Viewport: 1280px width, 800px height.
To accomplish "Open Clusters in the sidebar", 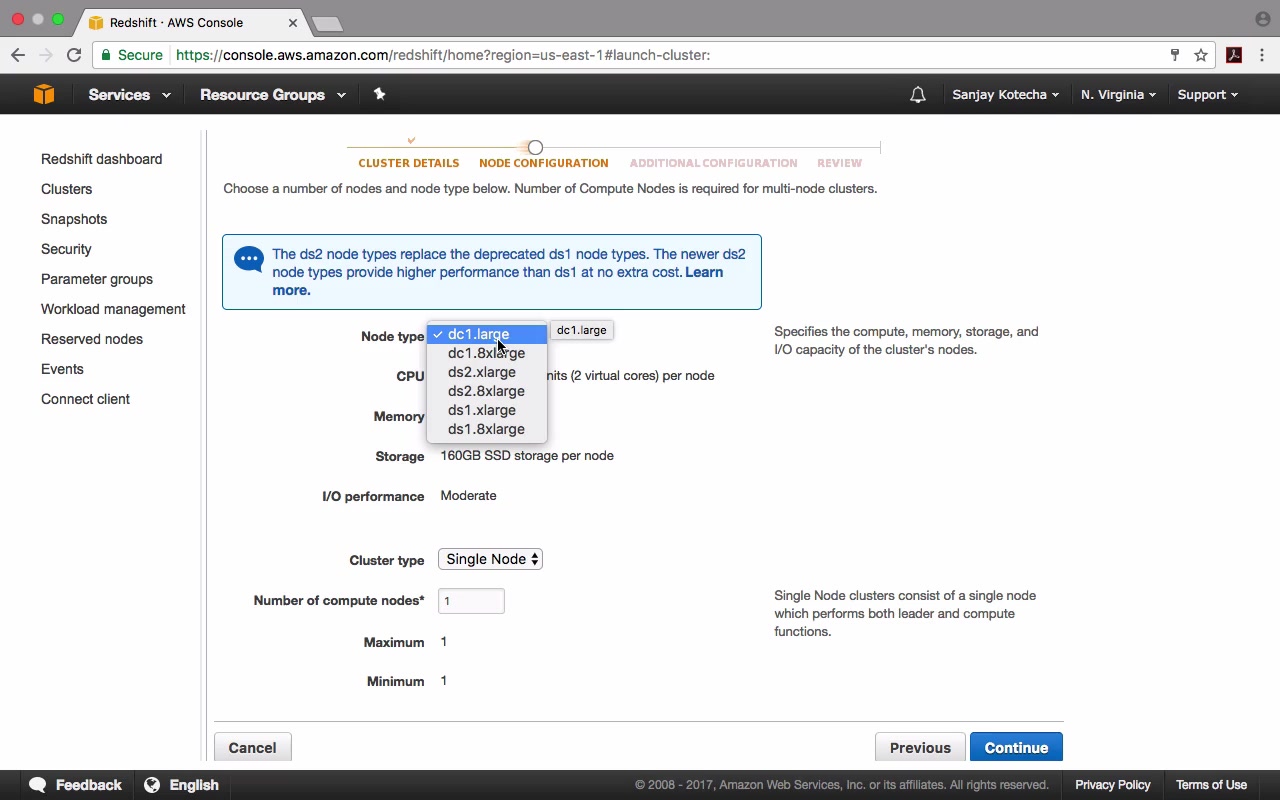I will point(66,189).
